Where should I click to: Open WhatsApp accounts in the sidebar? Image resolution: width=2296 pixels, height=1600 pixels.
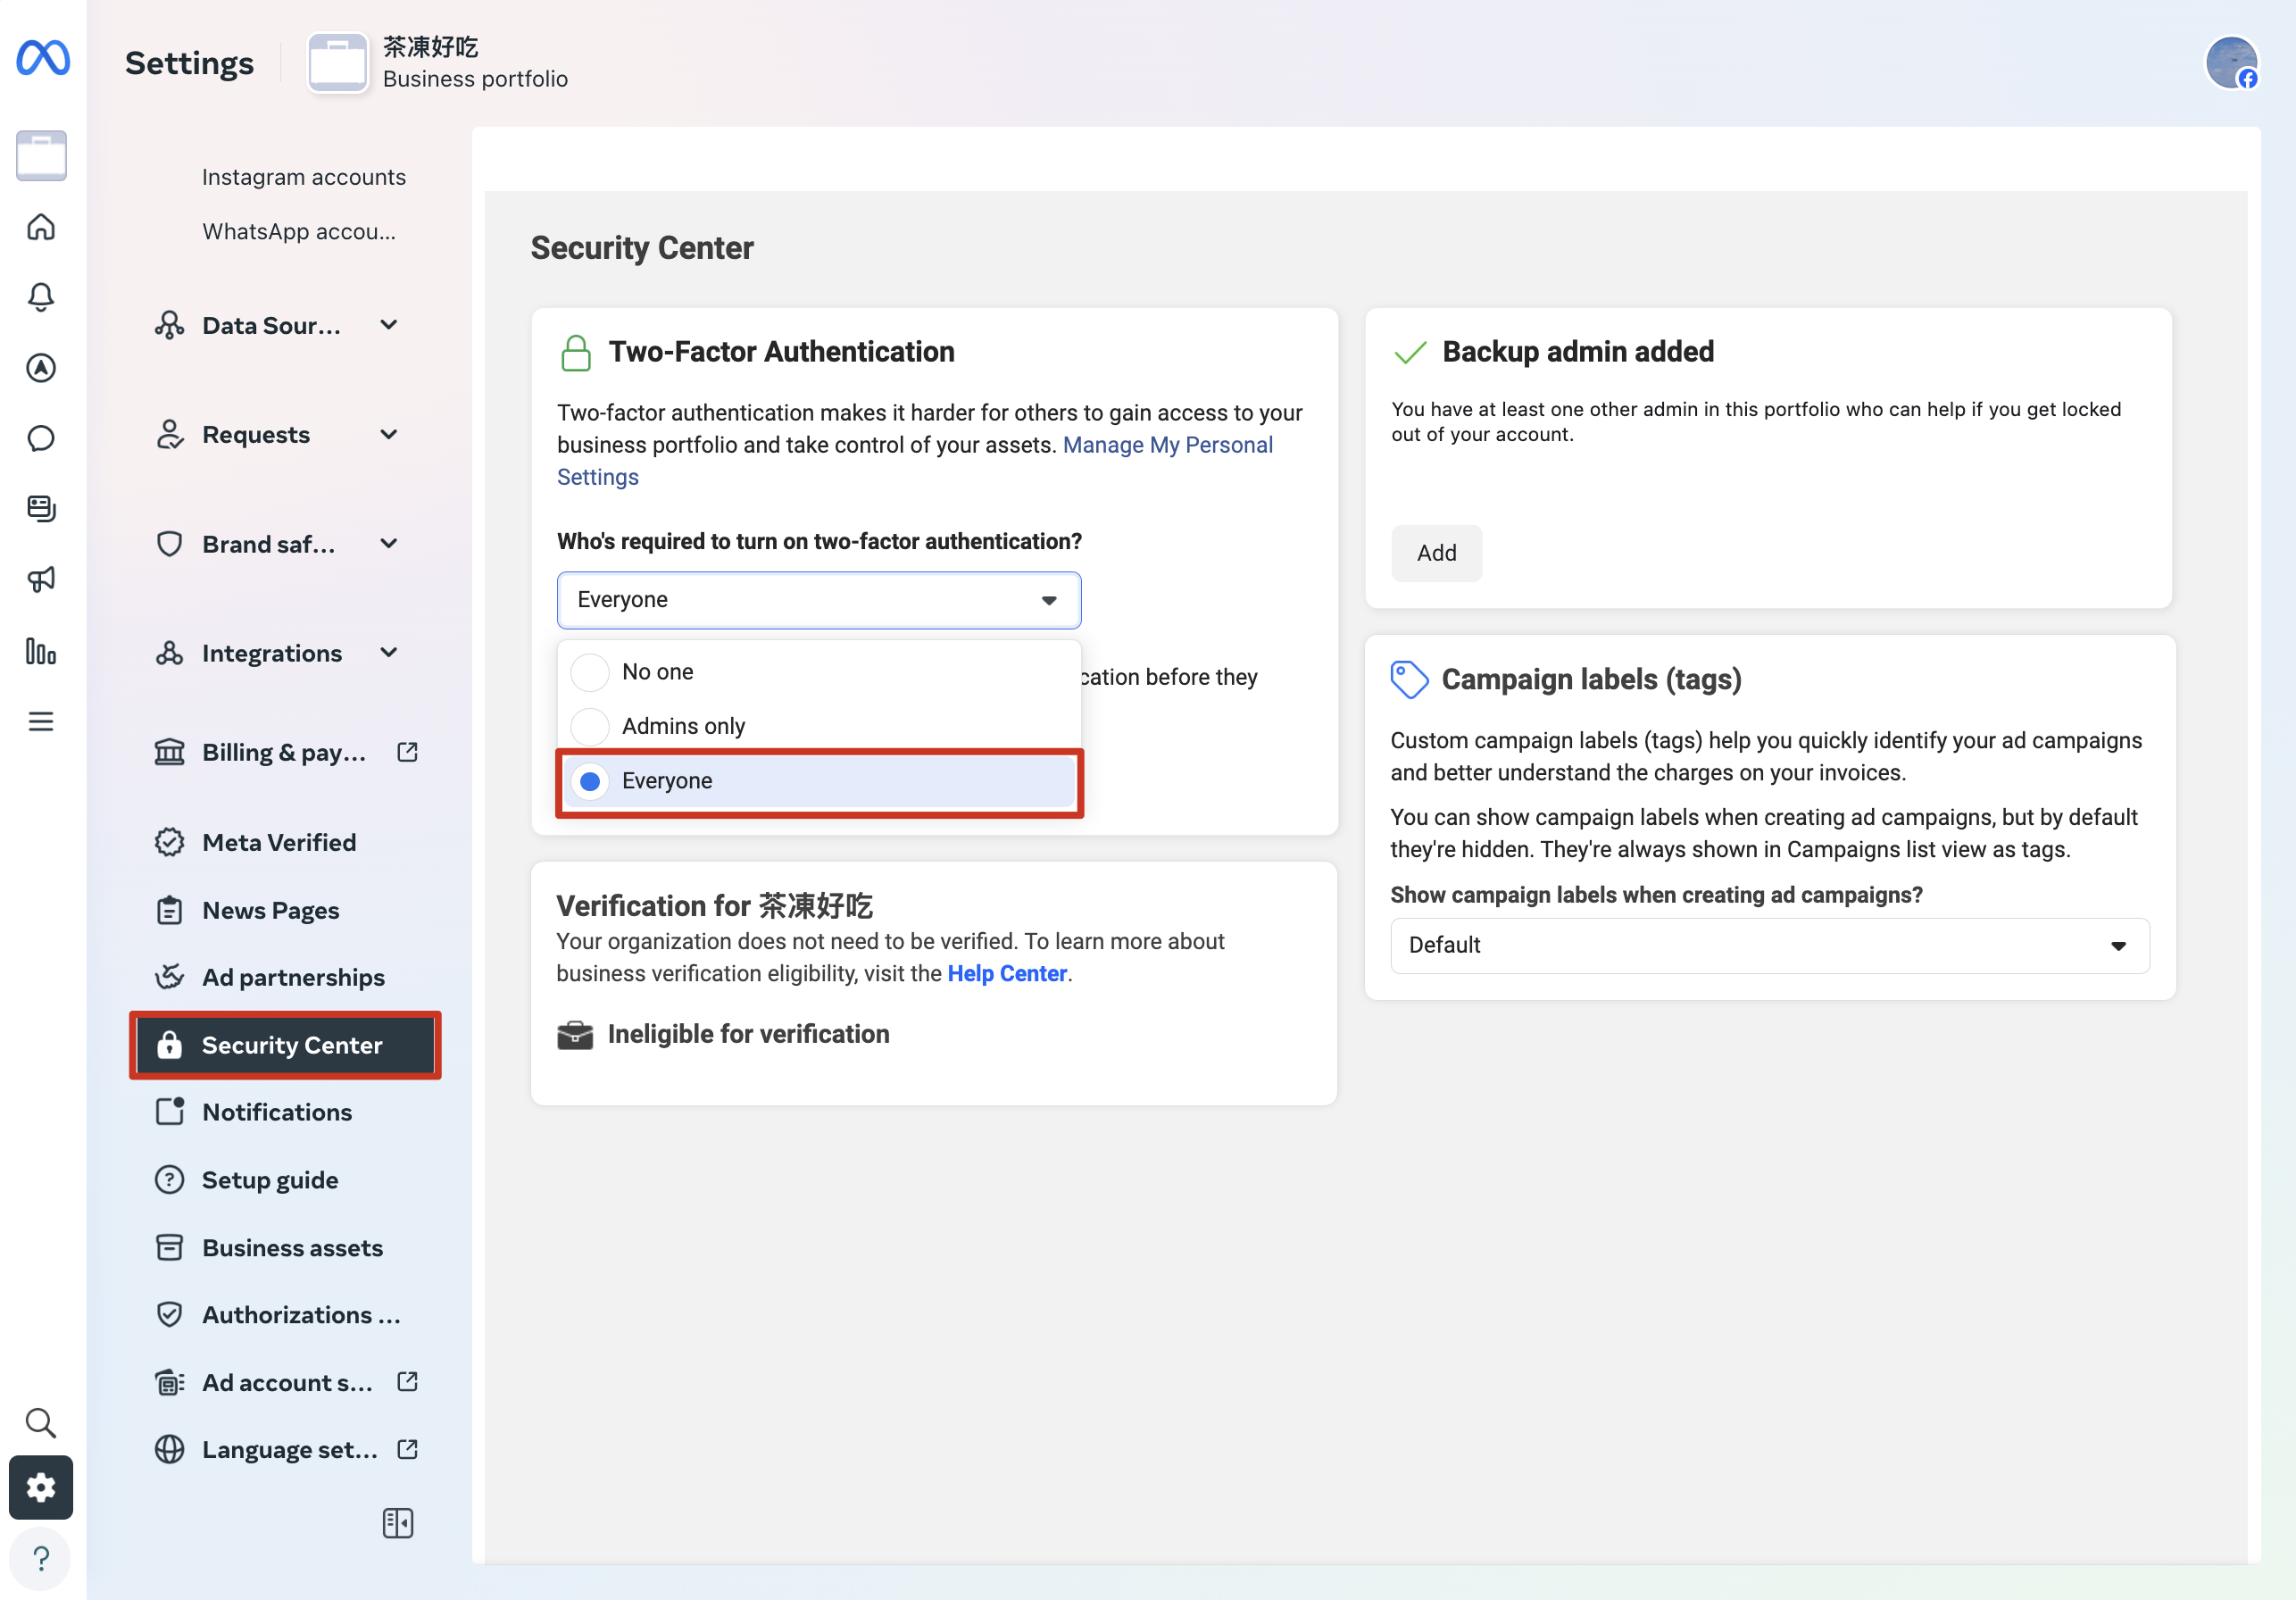(299, 231)
